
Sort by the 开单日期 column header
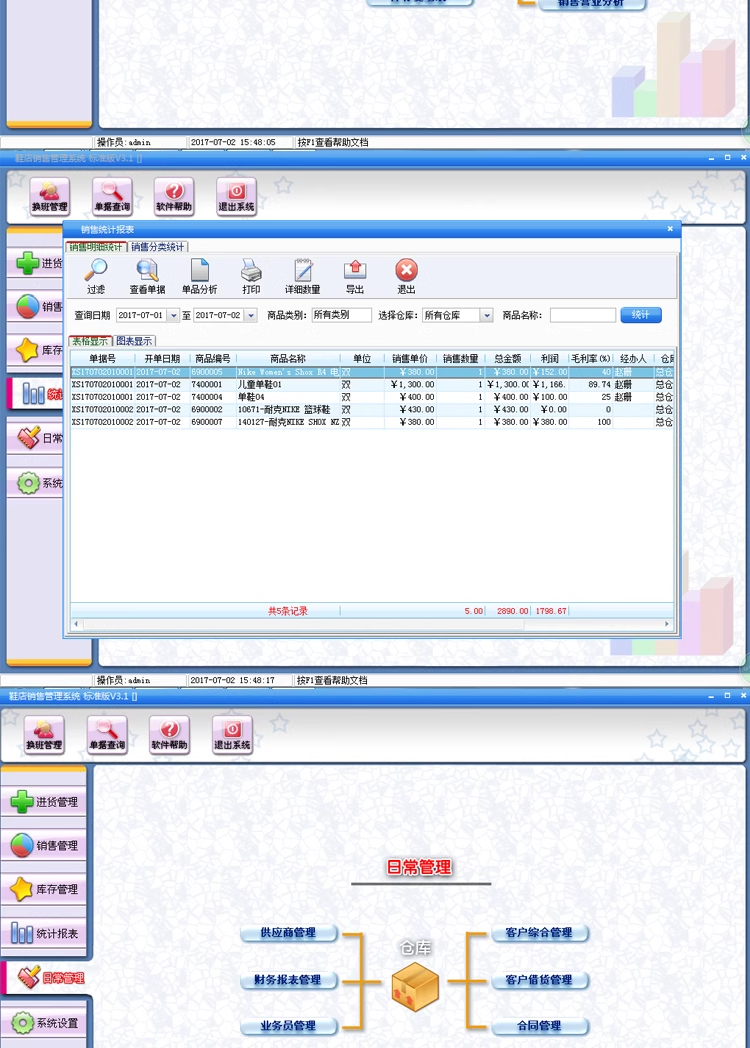tap(162, 359)
